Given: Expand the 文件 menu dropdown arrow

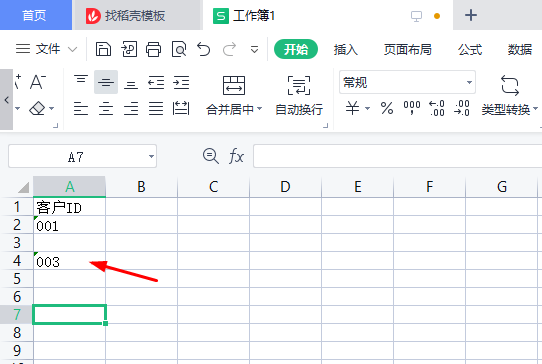Looking at the screenshot, I should pos(73,50).
